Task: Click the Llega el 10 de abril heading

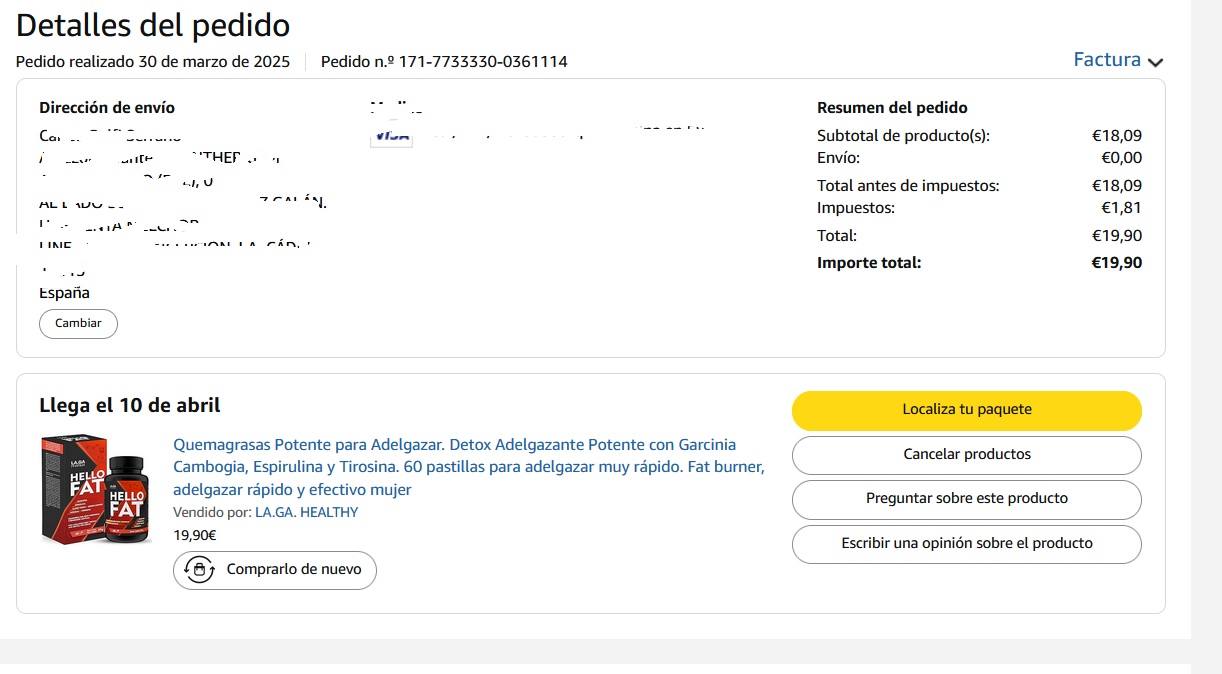Action: coord(130,406)
